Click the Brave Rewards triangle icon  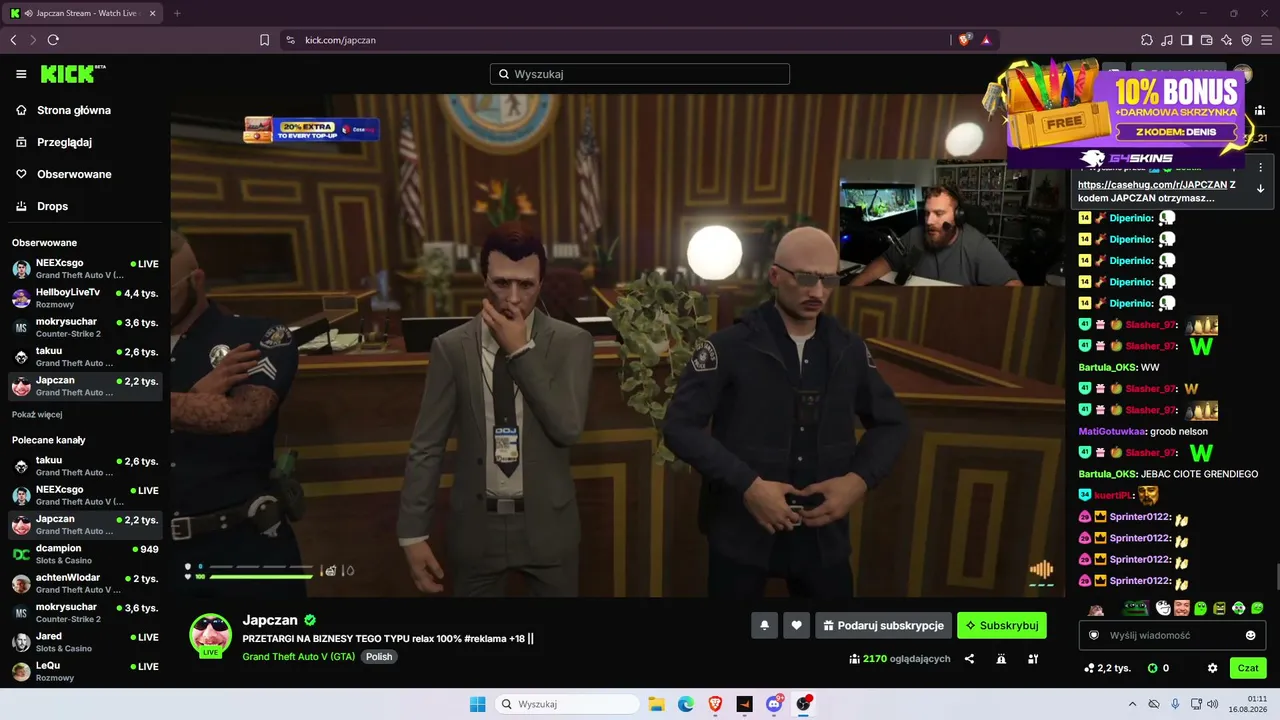tap(986, 40)
